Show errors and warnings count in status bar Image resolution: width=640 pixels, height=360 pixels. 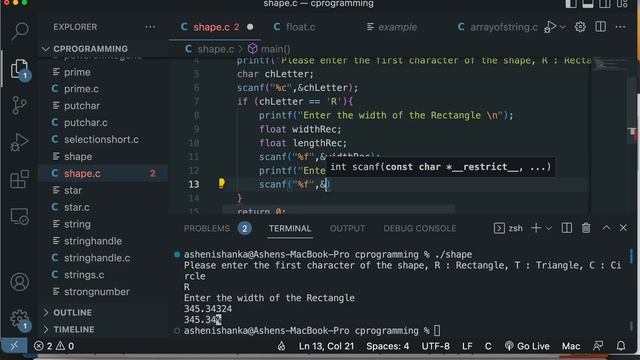pos(54,346)
